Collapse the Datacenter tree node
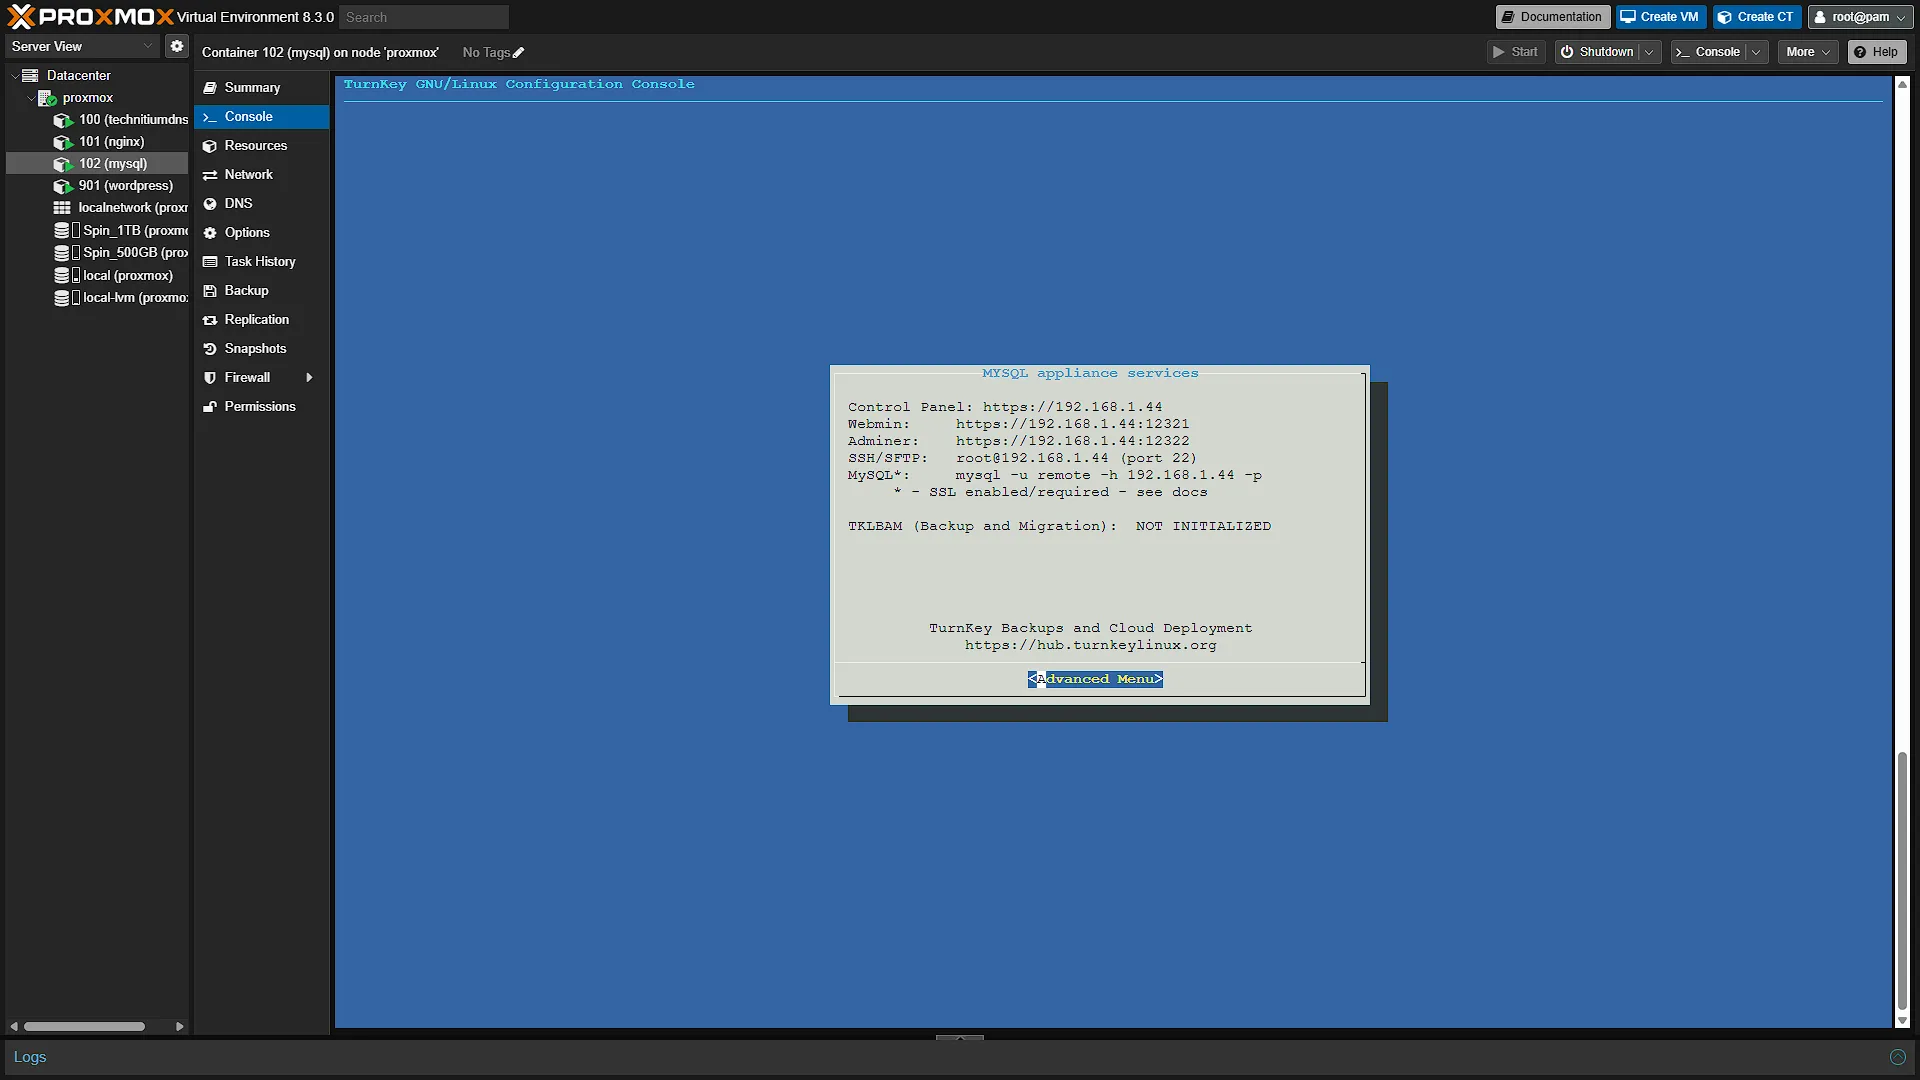Image resolution: width=1920 pixels, height=1080 pixels. tap(14, 76)
